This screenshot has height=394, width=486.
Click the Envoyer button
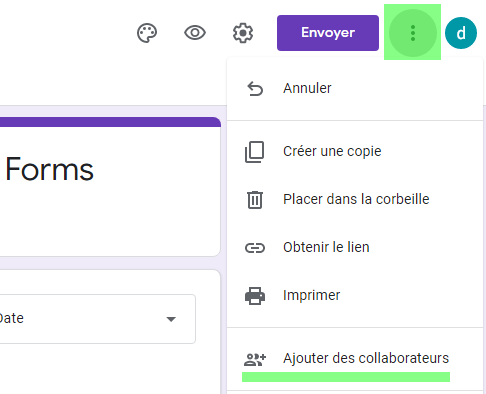(328, 33)
